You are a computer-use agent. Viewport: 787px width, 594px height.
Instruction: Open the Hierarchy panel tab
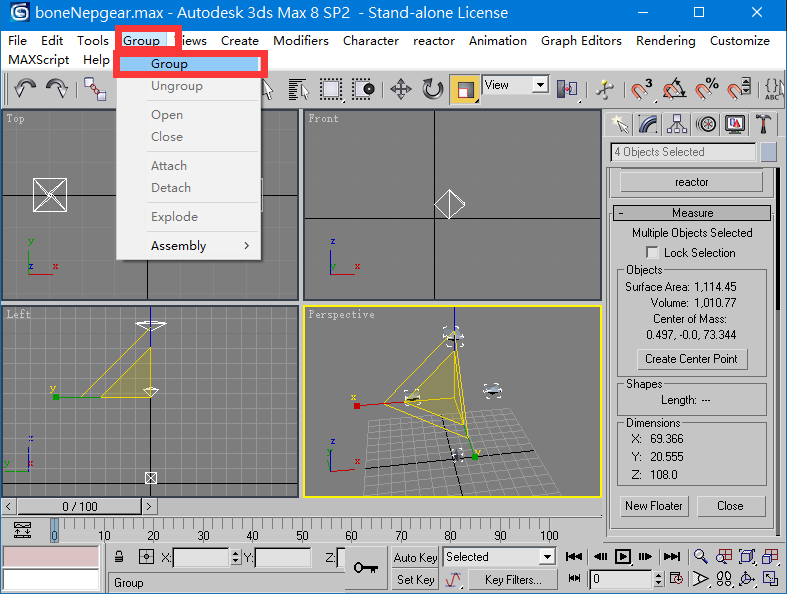[x=678, y=124]
